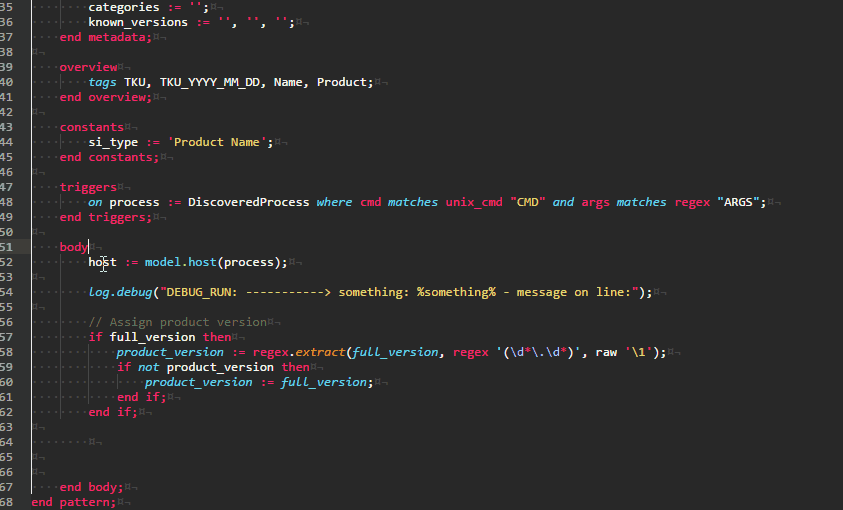Click the "ARGS" string literal
This screenshot has height=510, width=843.
tap(738, 203)
